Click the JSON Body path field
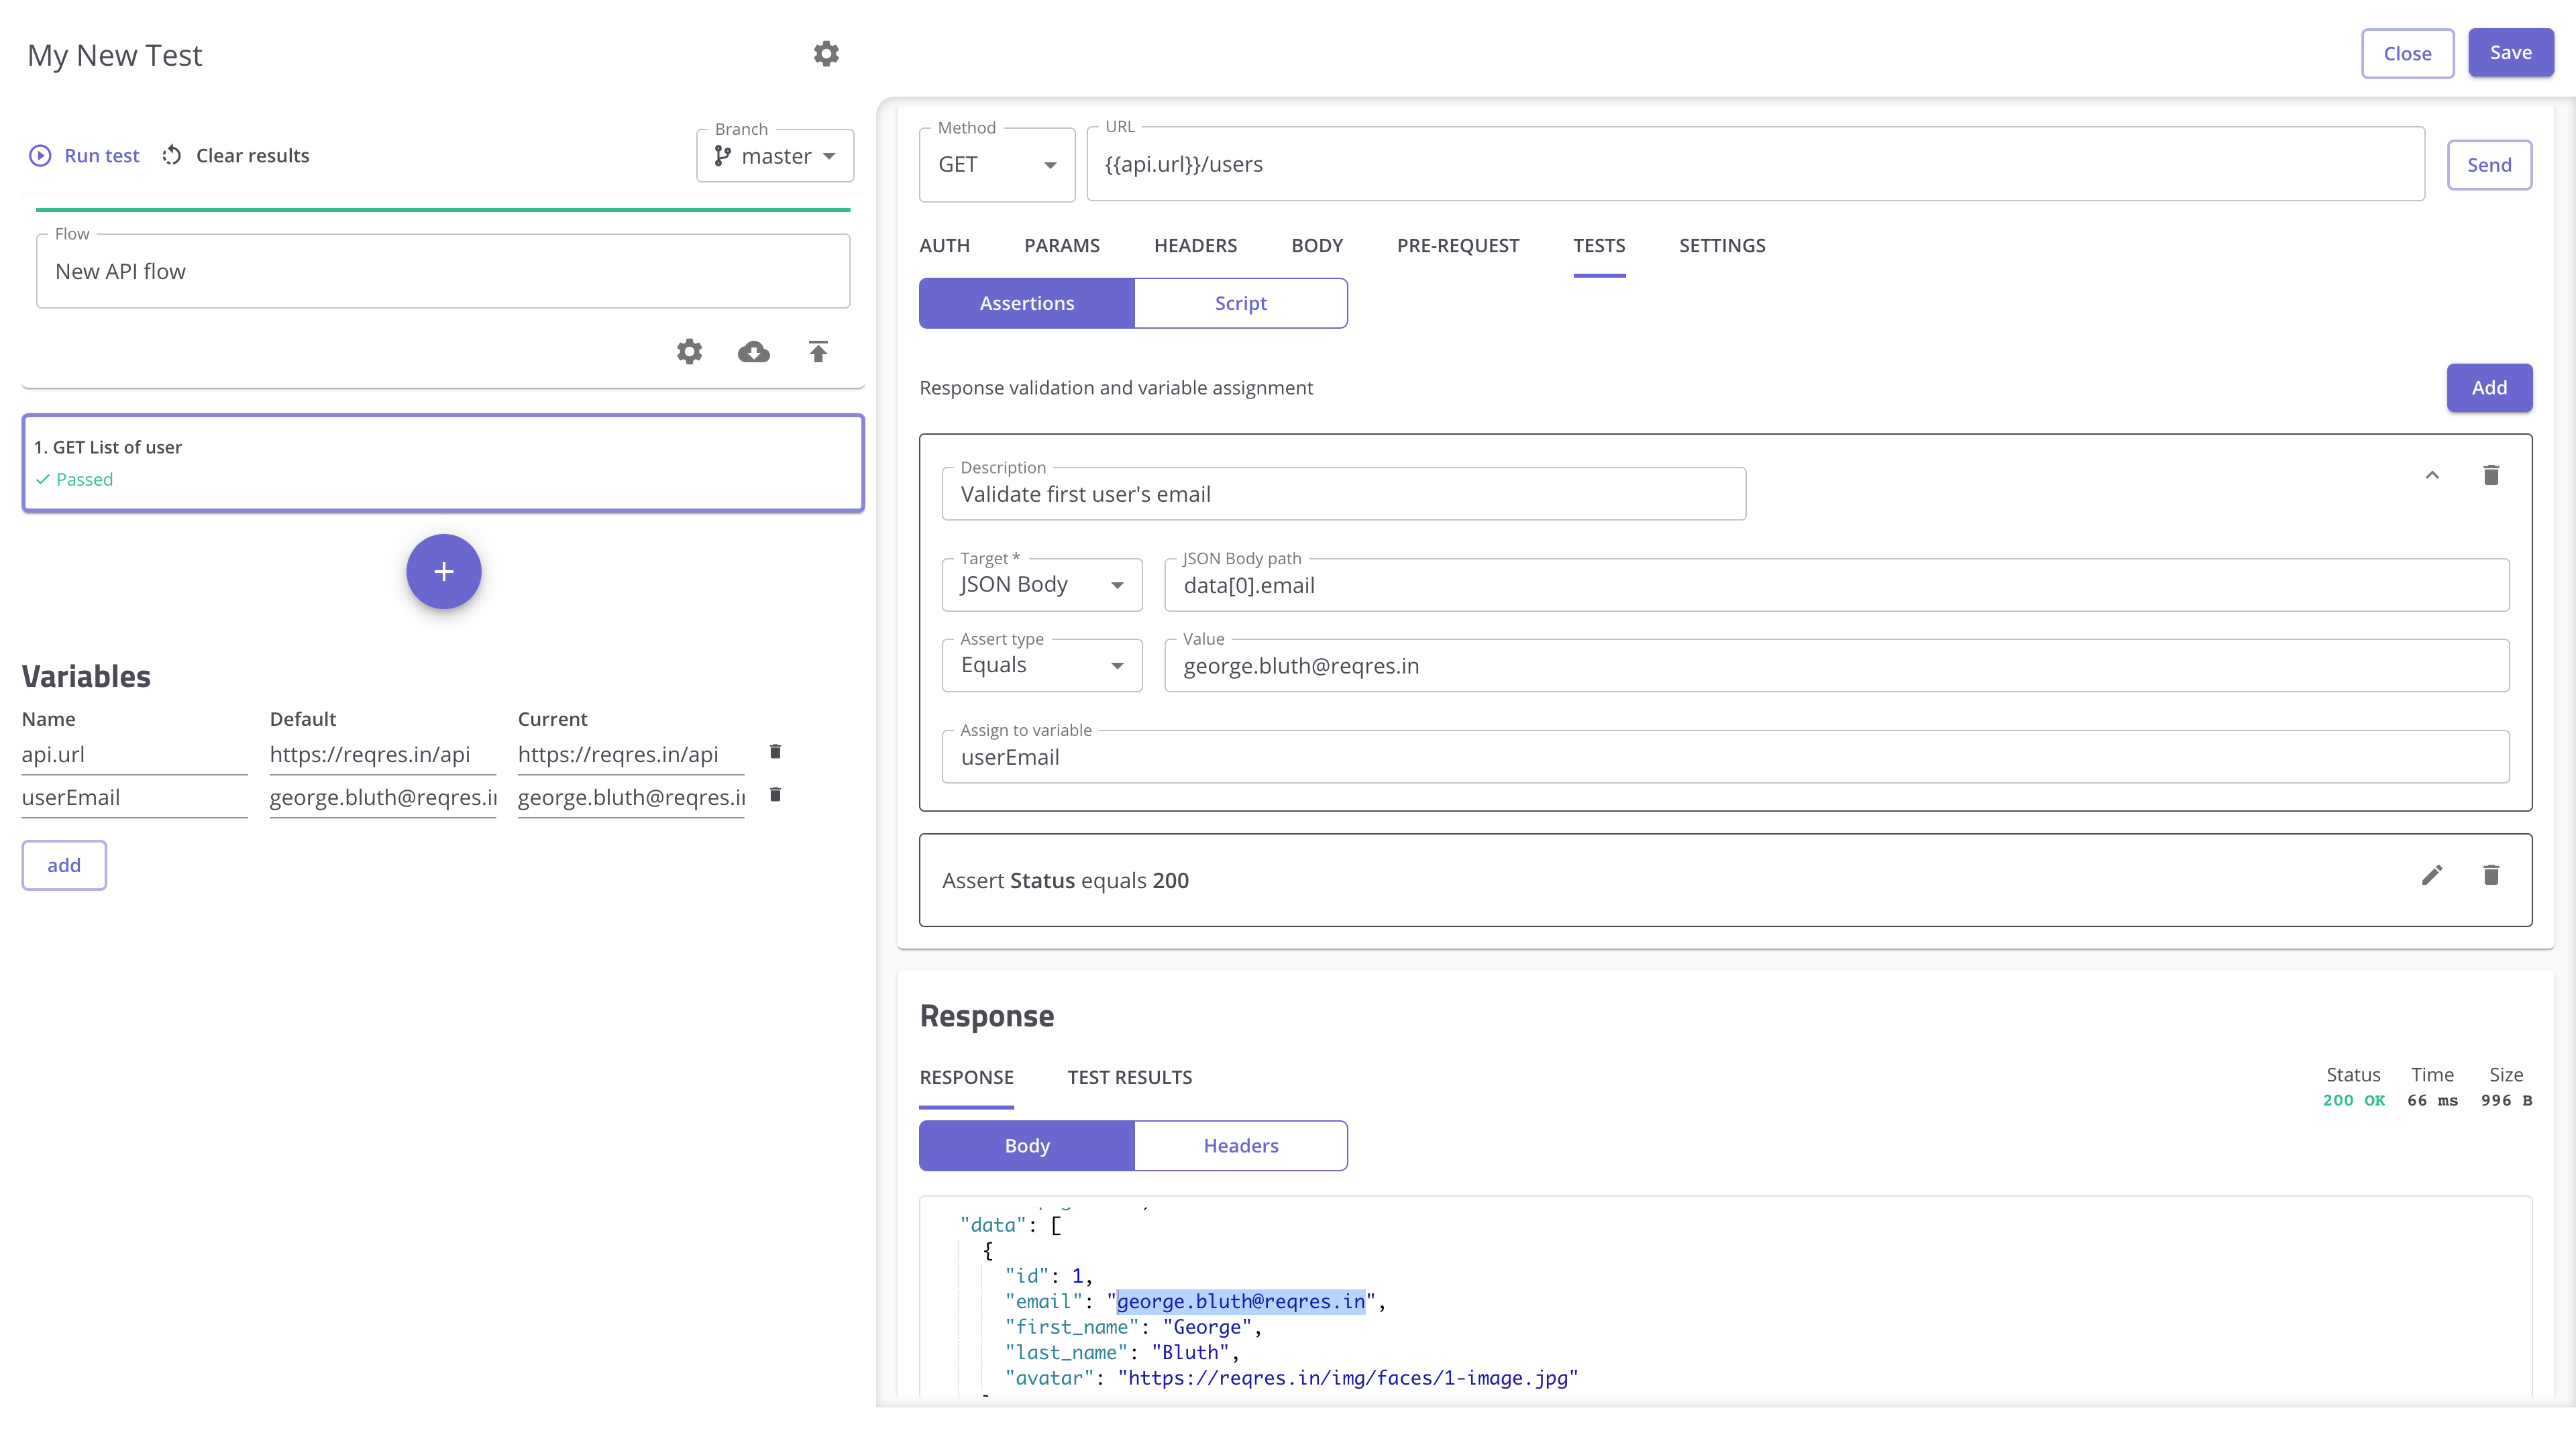Screen dimensions: 2576x1449 [x=1836, y=585]
